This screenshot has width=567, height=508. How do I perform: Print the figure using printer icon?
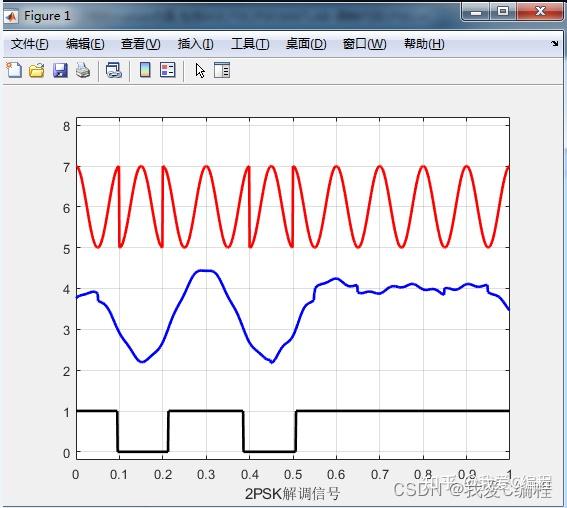tap(83, 70)
